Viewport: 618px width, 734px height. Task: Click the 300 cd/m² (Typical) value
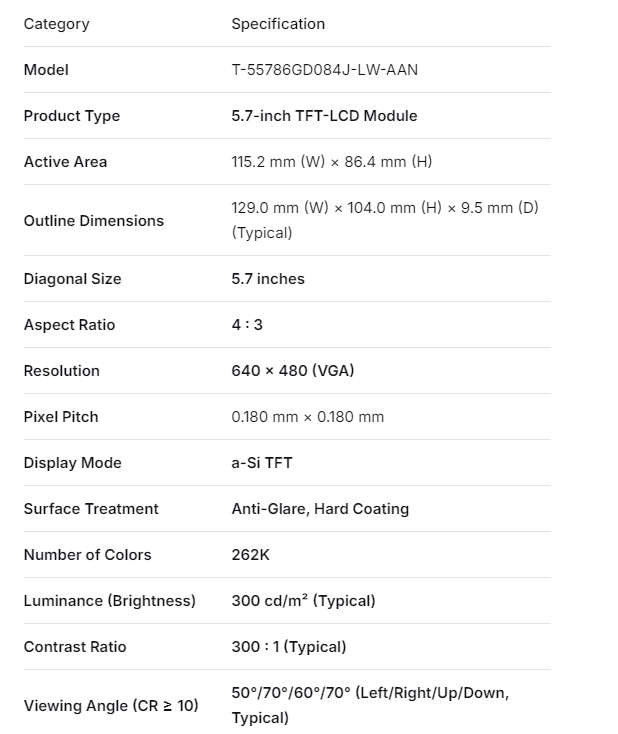[x=303, y=601]
